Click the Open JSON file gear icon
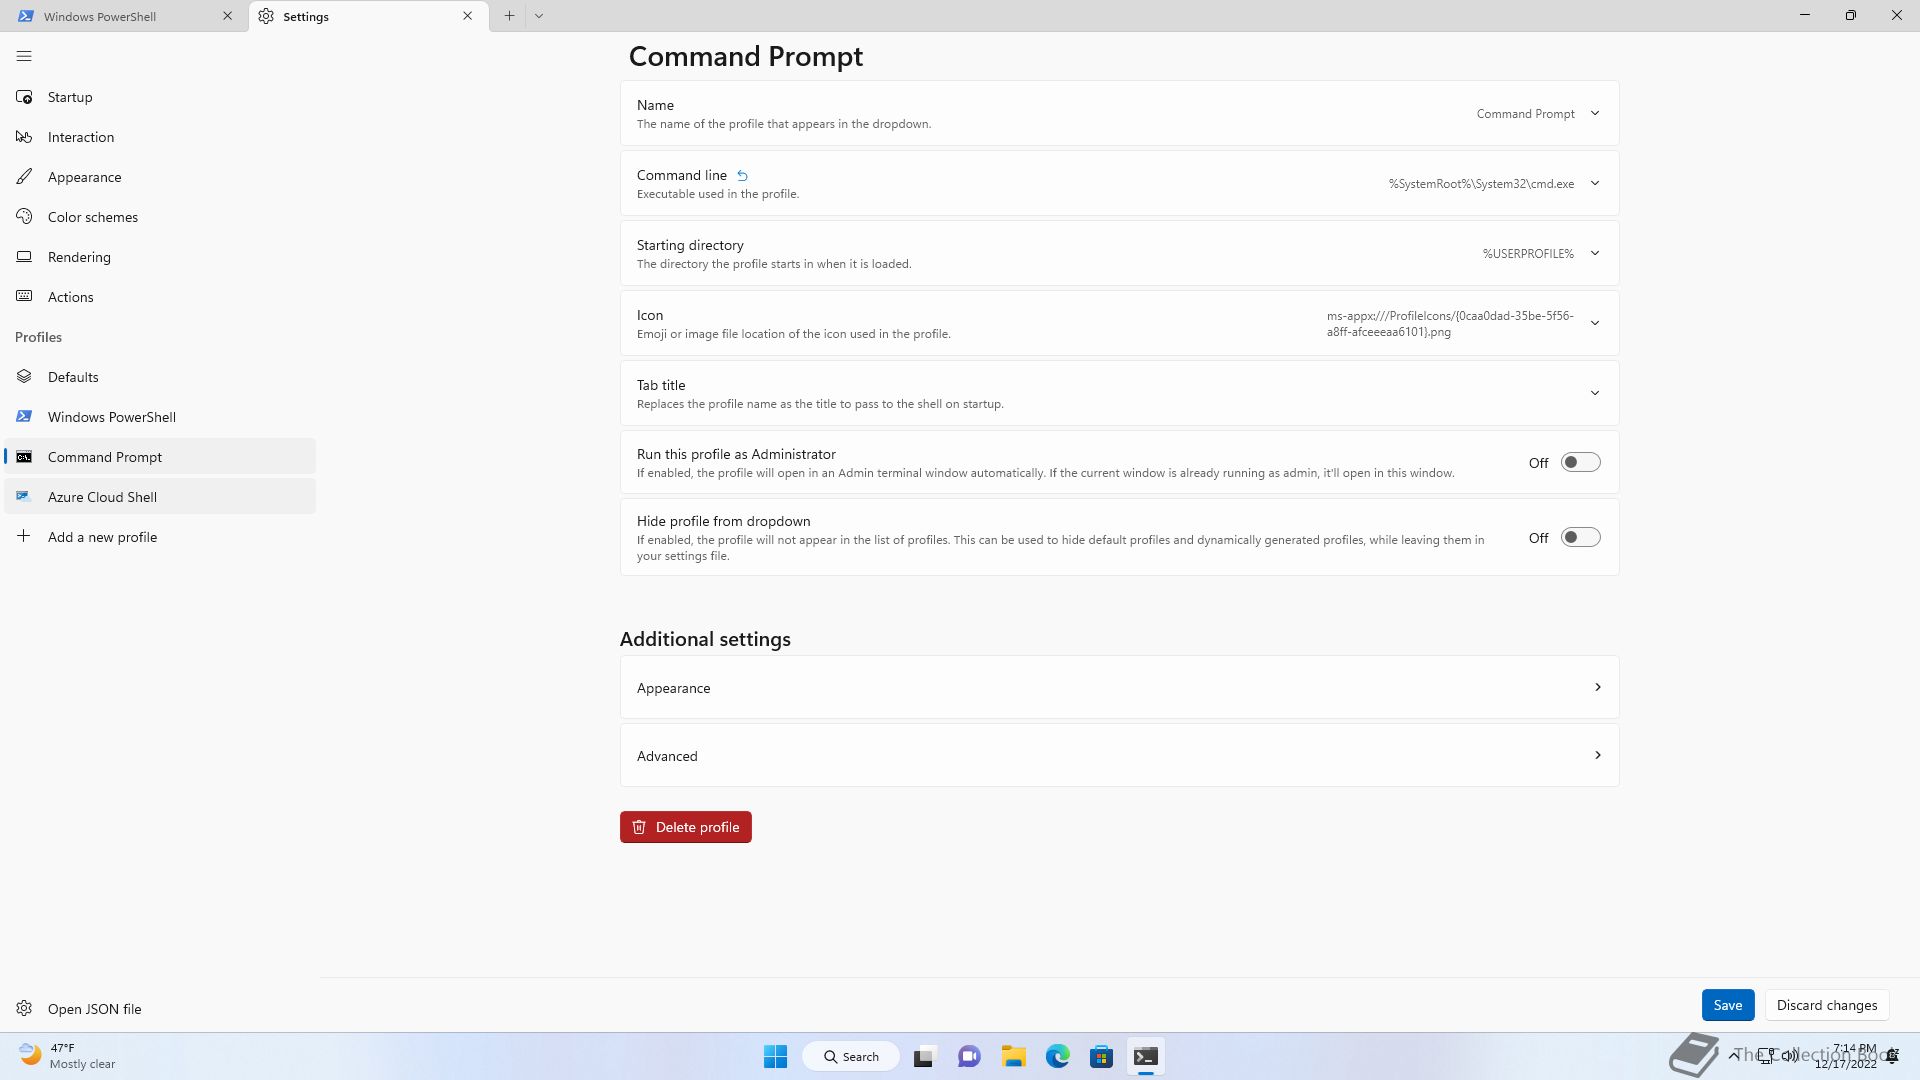 coord(24,1009)
